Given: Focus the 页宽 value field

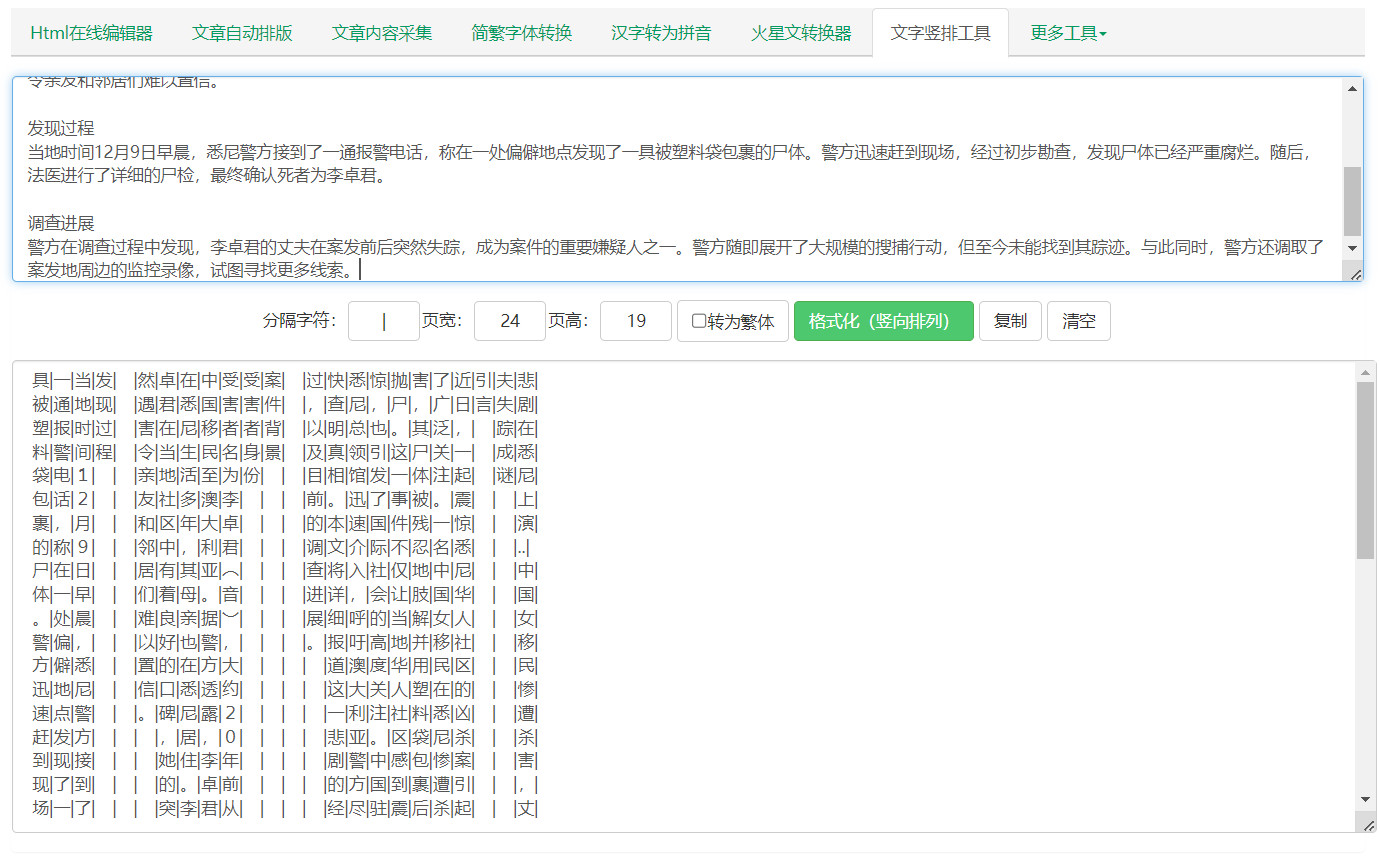Looking at the screenshot, I should [510, 321].
